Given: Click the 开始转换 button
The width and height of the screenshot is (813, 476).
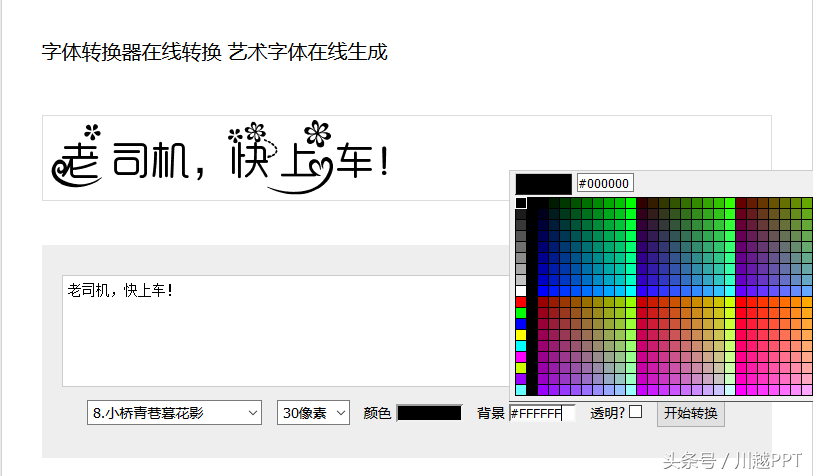Looking at the screenshot, I should tap(691, 413).
